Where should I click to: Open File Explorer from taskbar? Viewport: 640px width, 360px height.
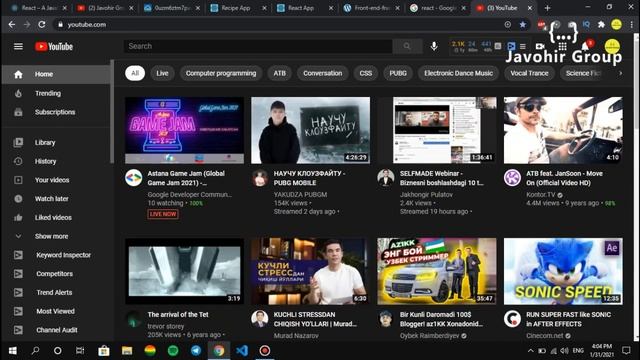127,351
